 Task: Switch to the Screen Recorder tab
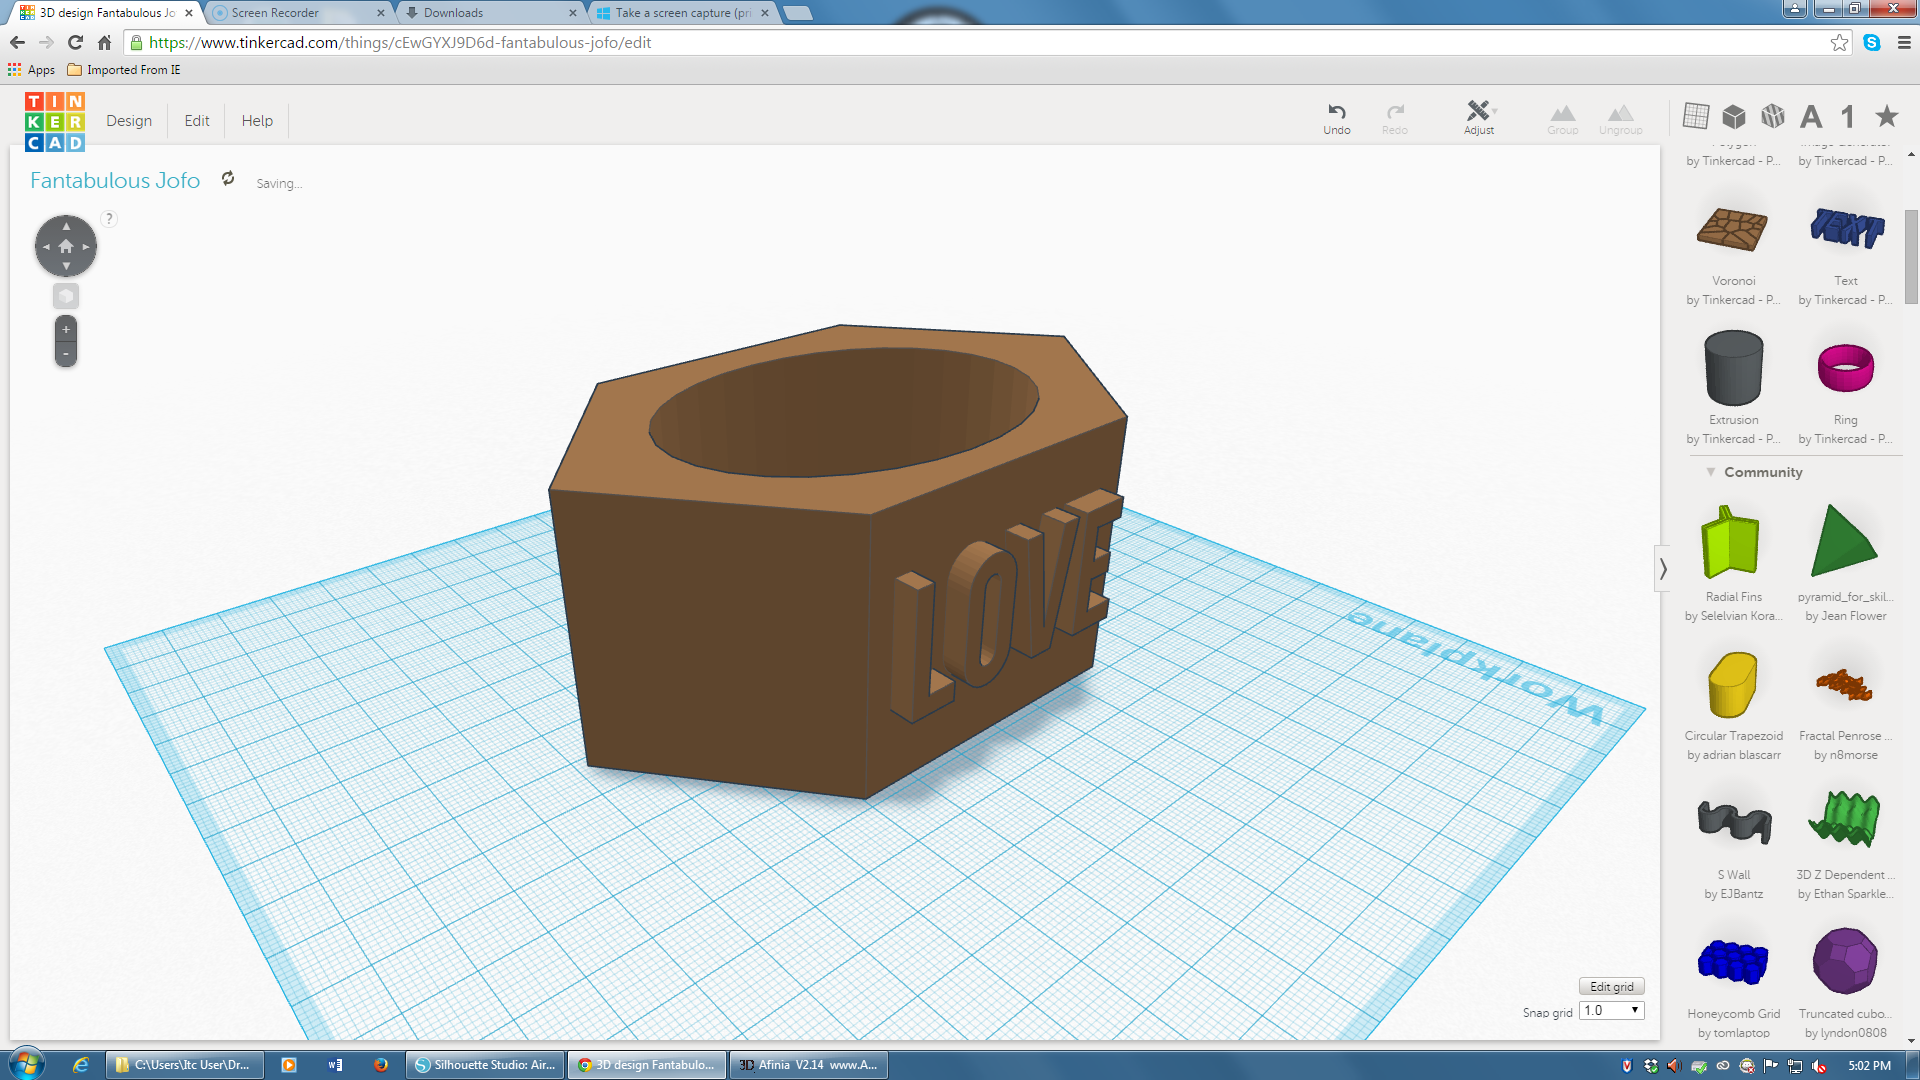point(299,13)
